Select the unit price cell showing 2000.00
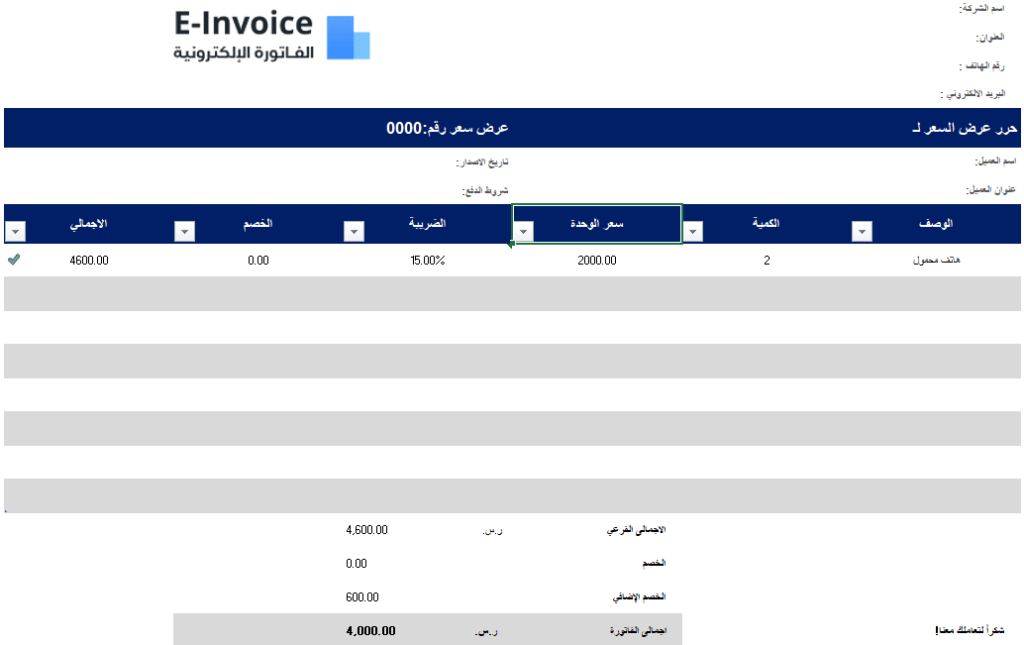This screenshot has width=1024, height=645. [x=597, y=260]
